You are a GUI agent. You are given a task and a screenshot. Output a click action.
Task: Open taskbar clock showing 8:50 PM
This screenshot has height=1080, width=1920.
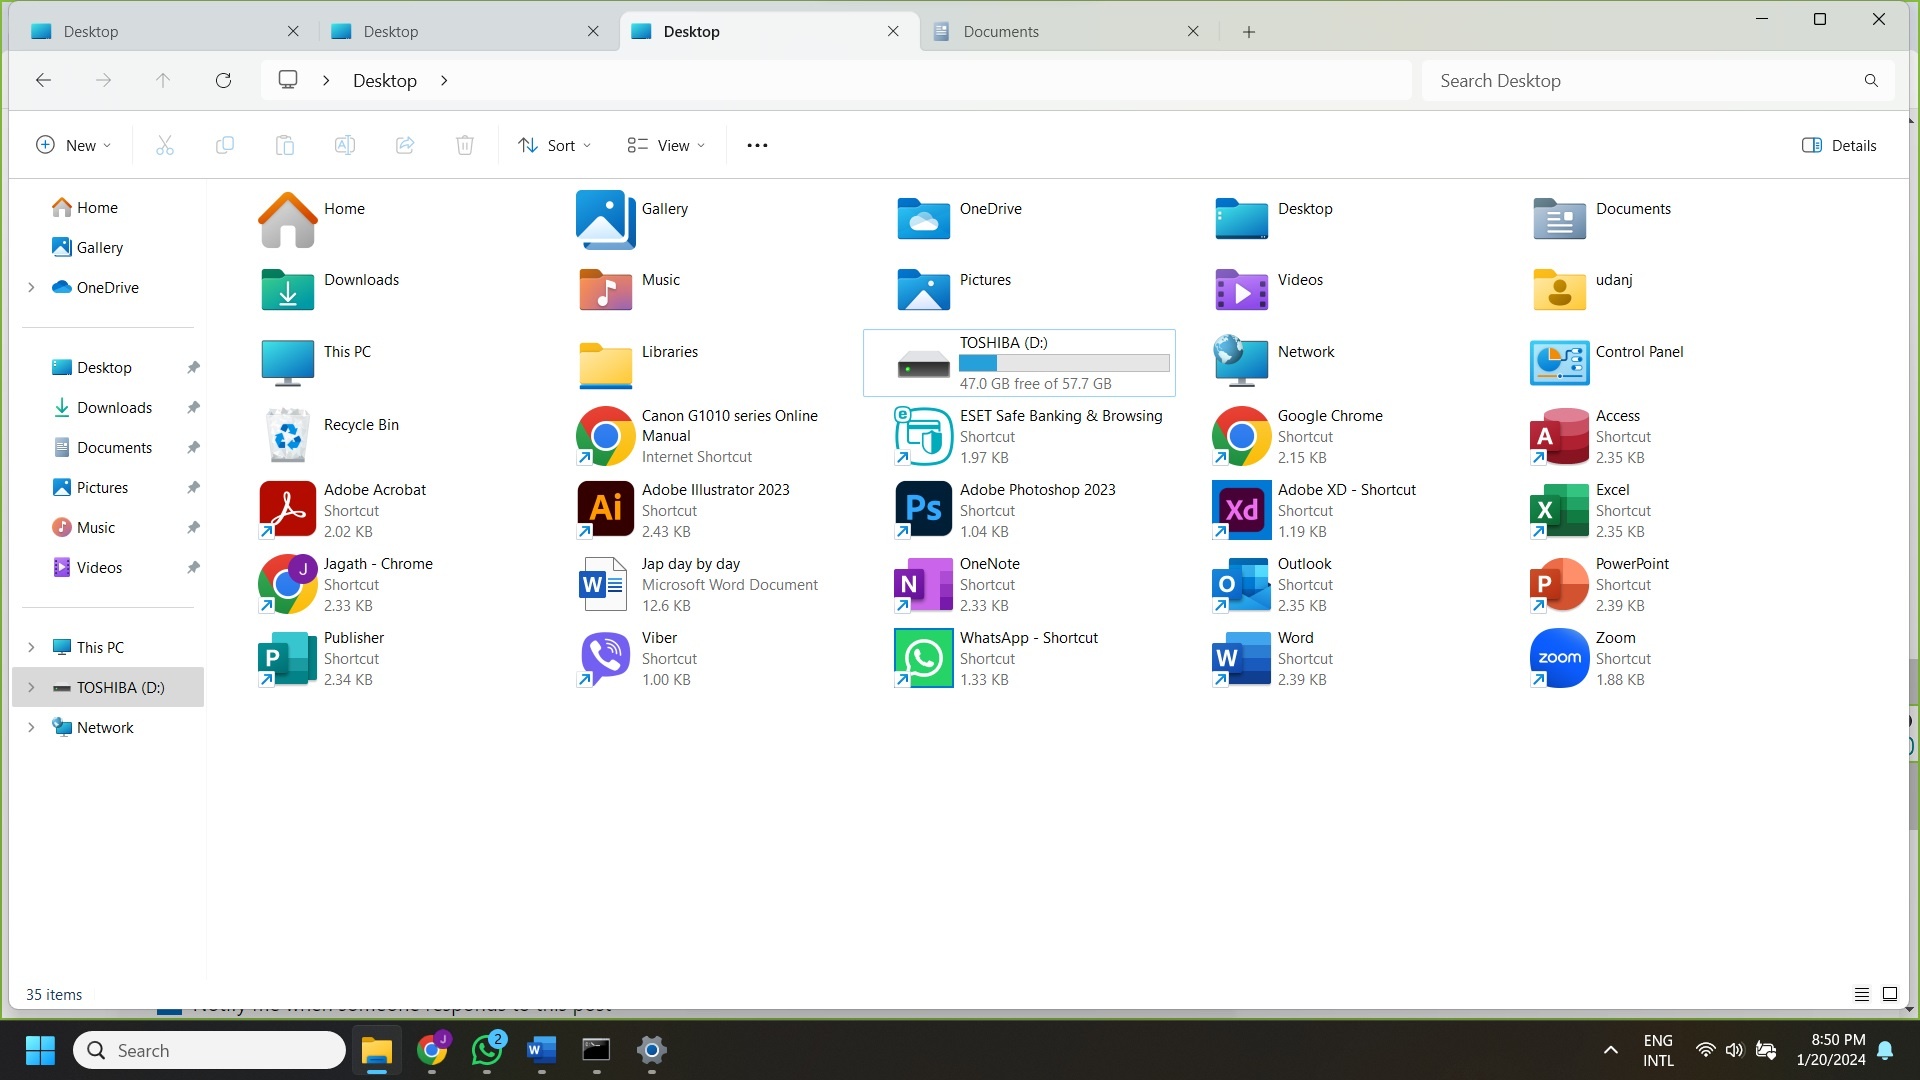[x=1830, y=1050]
